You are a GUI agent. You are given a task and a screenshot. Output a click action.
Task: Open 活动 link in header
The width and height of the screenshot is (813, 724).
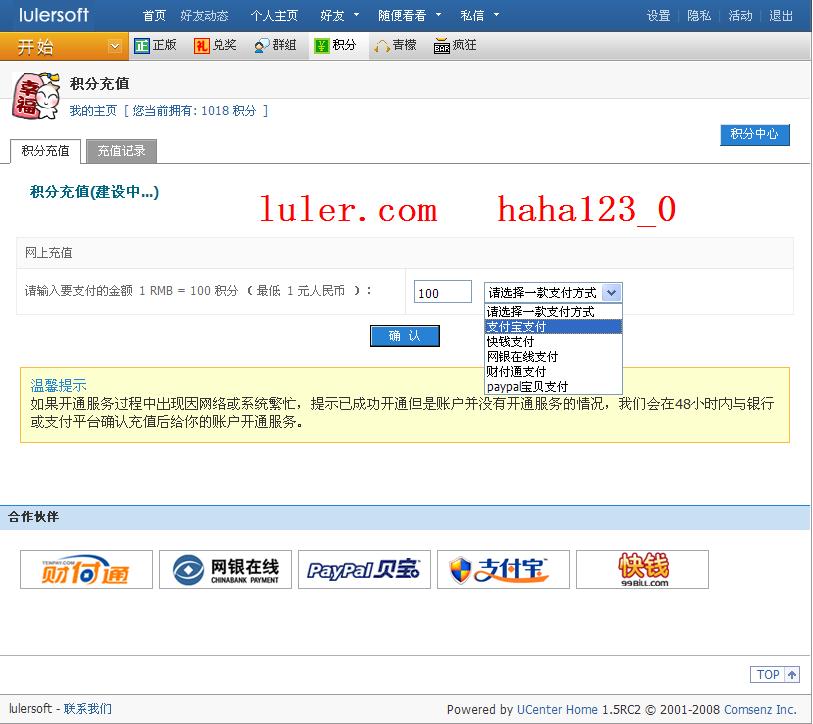(x=740, y=16)
